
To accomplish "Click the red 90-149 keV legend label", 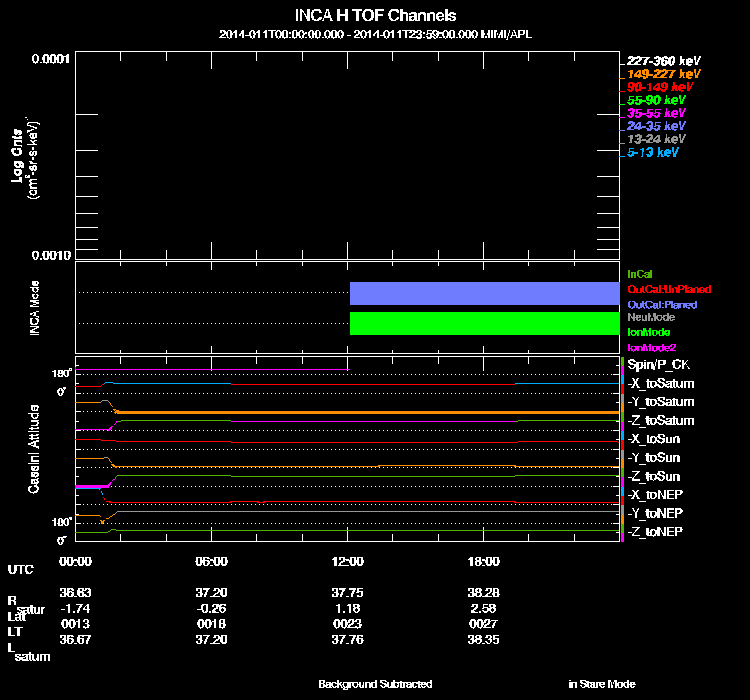I will click(656, 87).
